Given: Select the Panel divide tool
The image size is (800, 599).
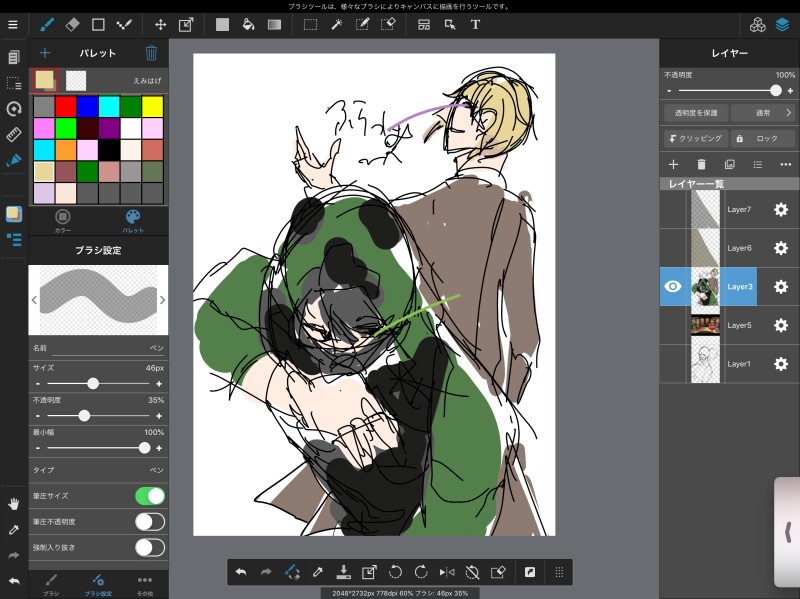Looking at the screenshot, I should click(x=423, y=24).
